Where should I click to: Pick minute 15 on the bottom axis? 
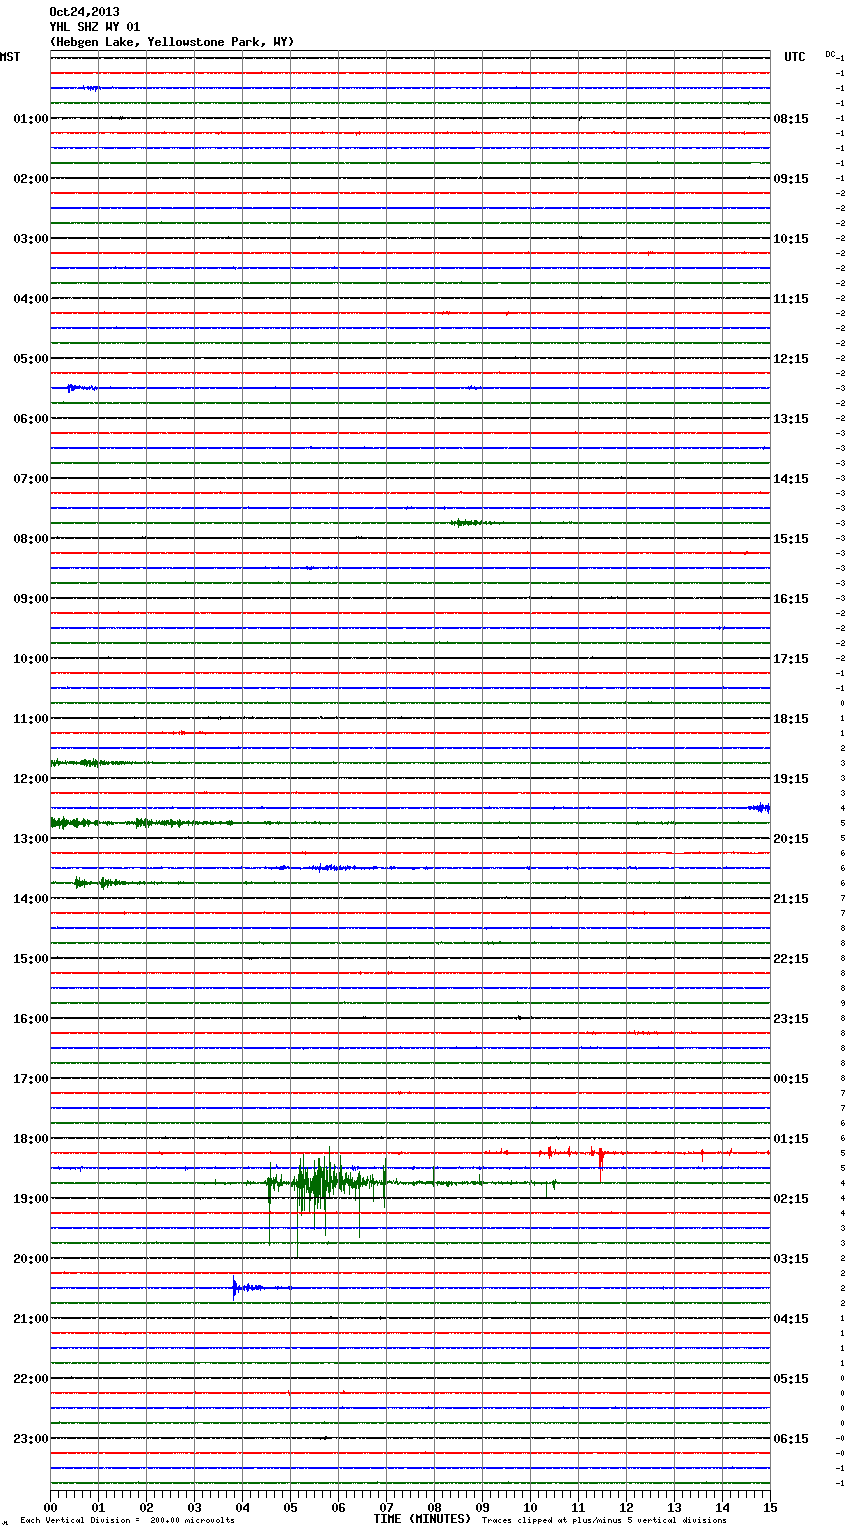tap(770, 1507)
